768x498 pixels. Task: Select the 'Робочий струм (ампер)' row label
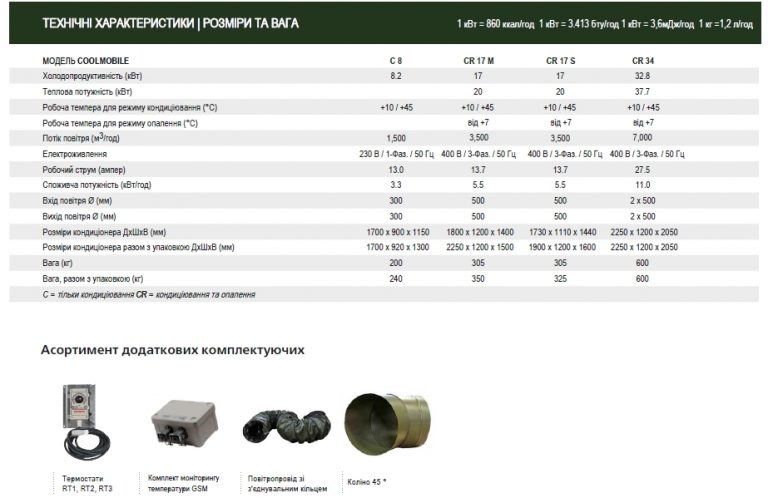pos(84,169)
